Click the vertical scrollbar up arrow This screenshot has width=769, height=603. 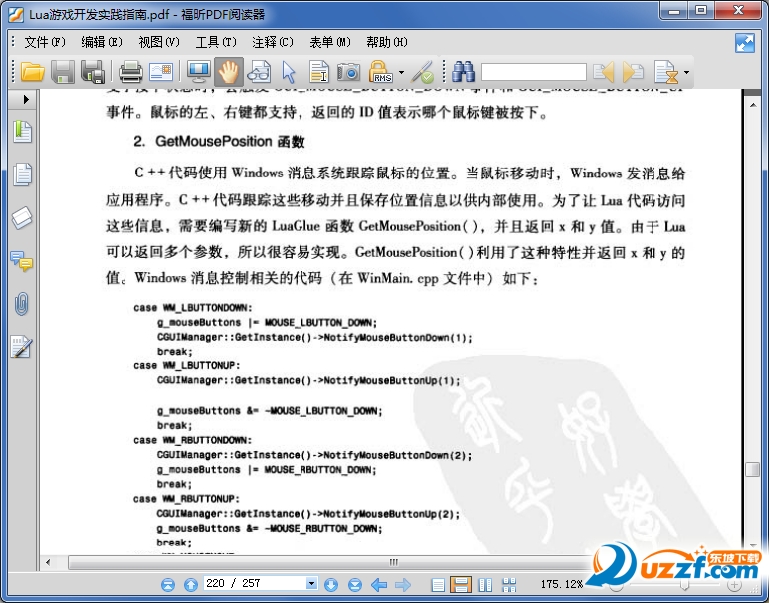753,104
